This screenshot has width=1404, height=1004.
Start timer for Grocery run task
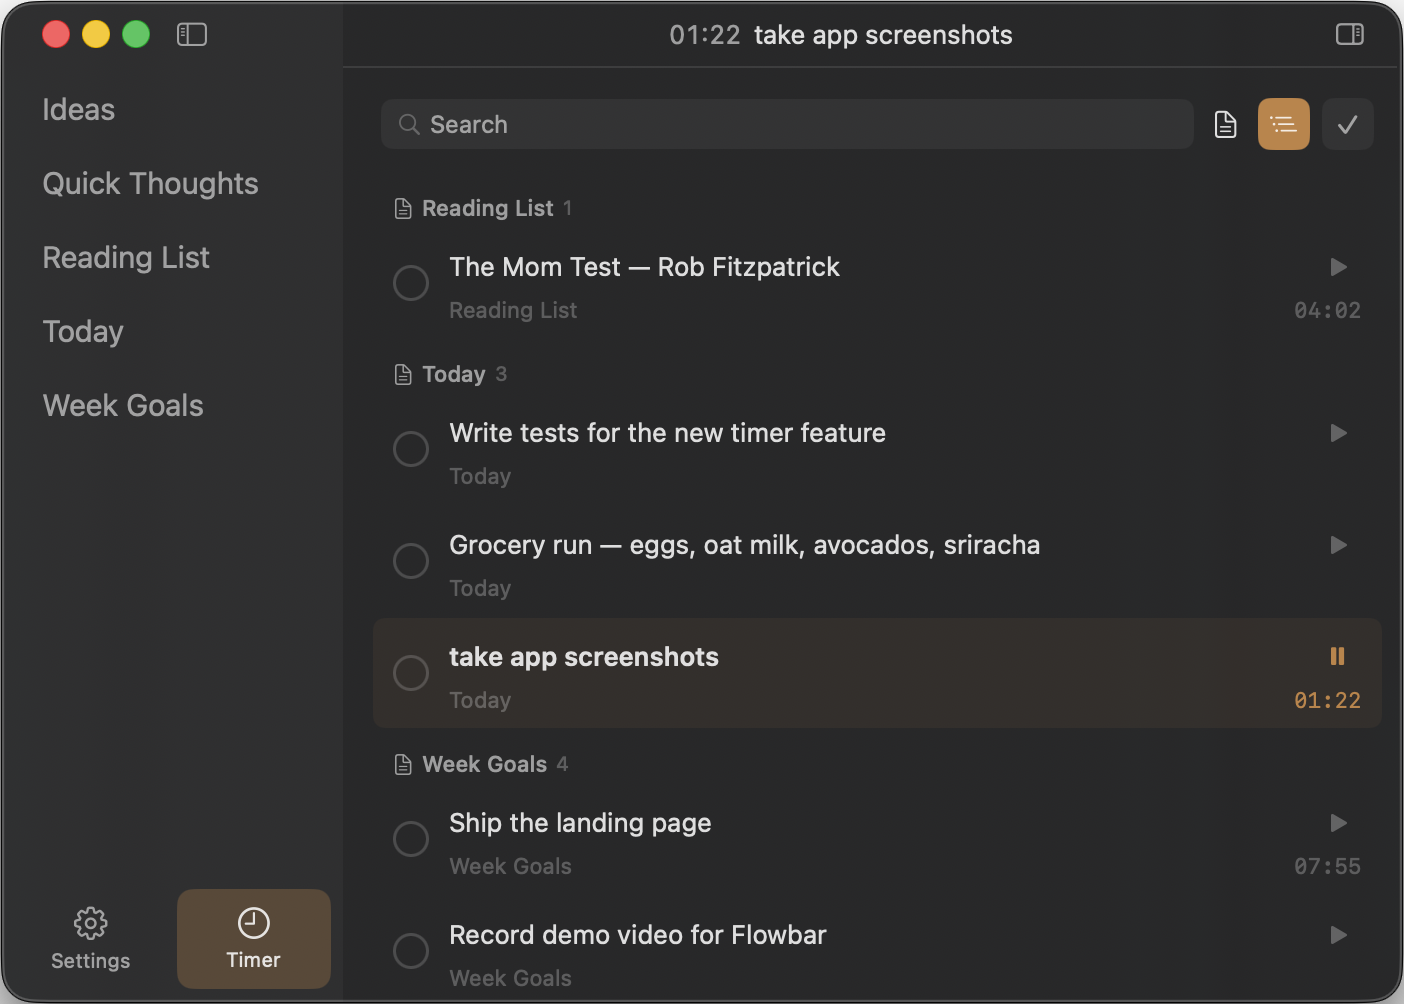[1338, 545]
